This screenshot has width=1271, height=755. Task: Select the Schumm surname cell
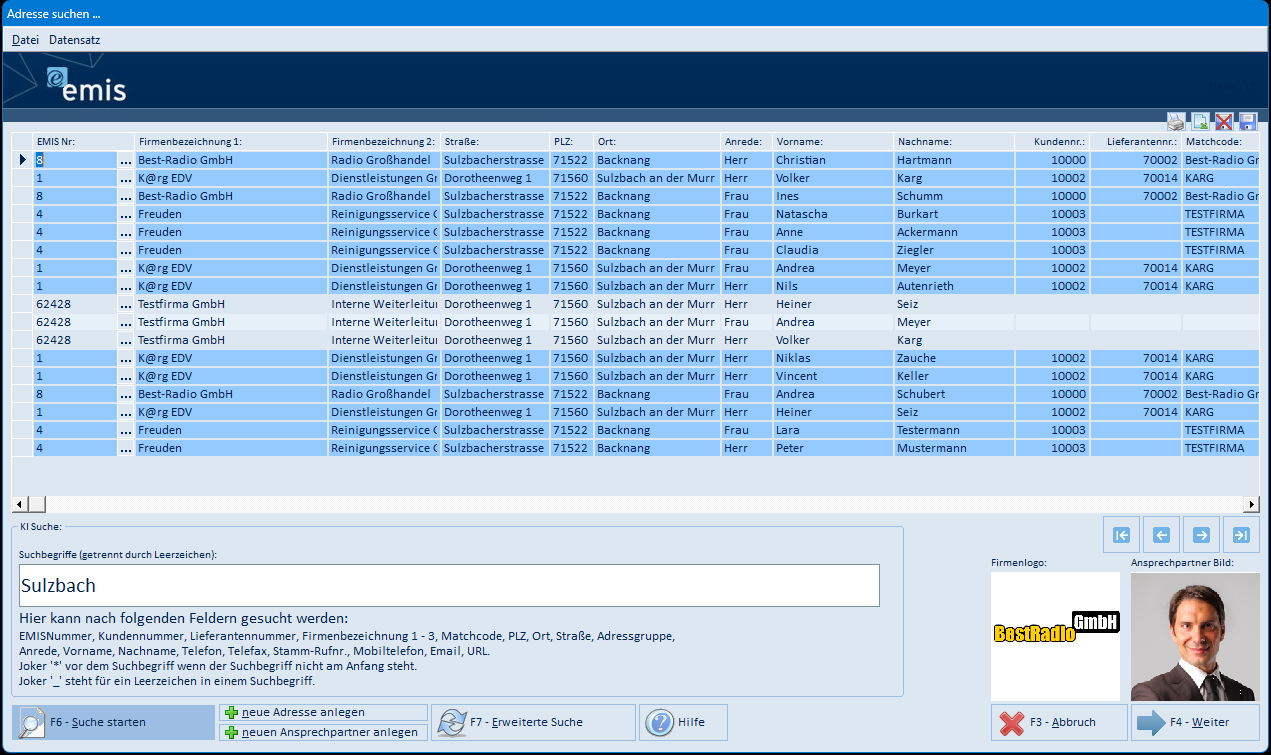point(954,196)
